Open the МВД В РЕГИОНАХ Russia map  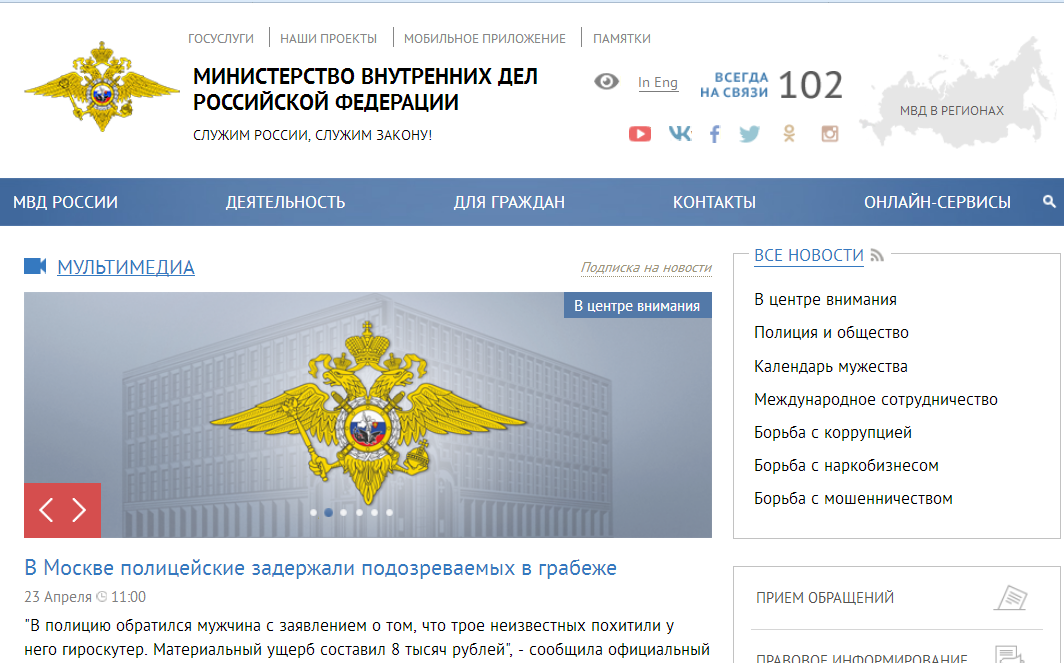[x=958, y=92]
